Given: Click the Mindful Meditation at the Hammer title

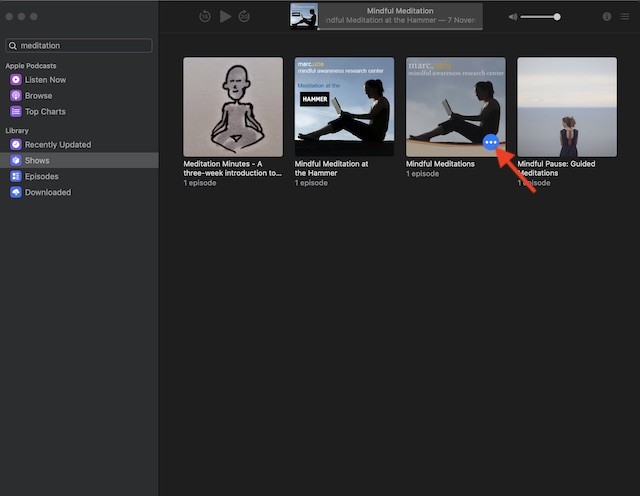Looking at the screenshot, I should [331, 168].
